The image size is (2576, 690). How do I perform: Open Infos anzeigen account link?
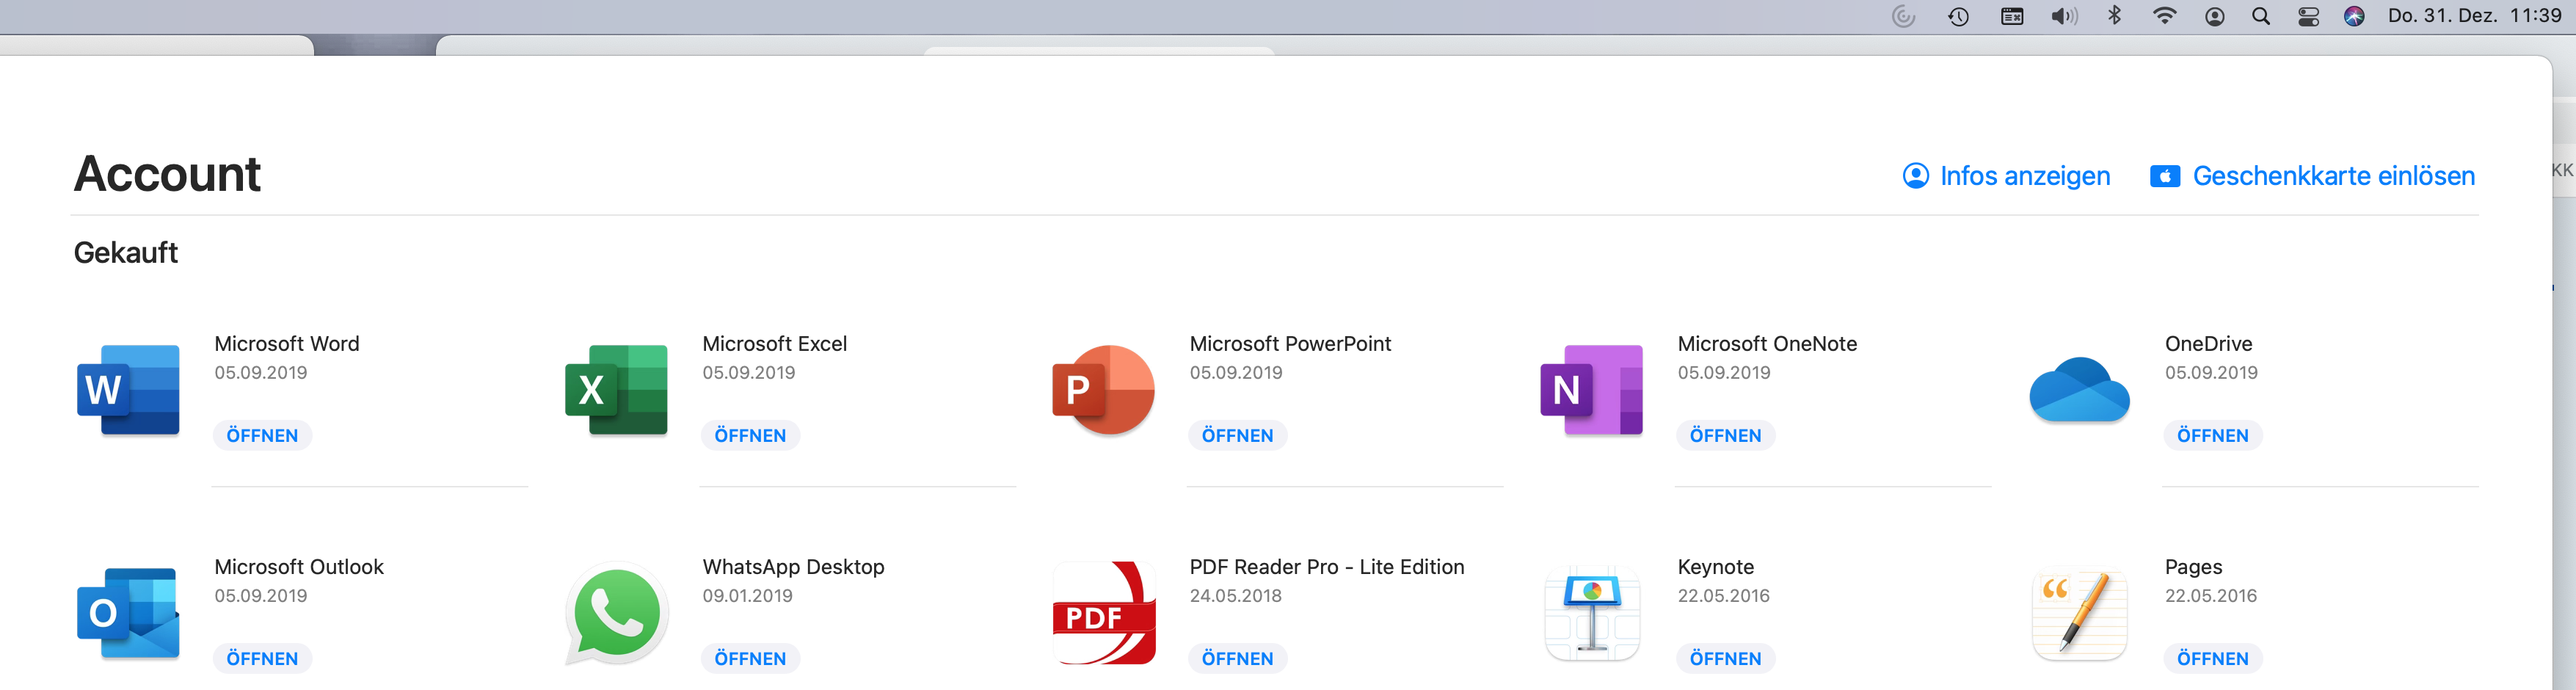point(2006,176)
